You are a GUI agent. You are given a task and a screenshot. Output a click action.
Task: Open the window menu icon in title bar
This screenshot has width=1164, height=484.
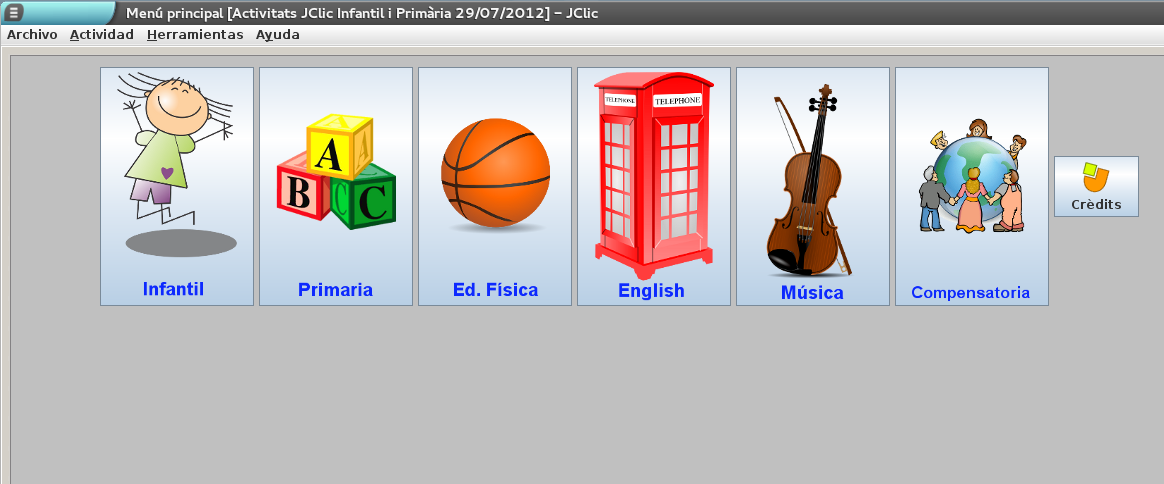15,12
